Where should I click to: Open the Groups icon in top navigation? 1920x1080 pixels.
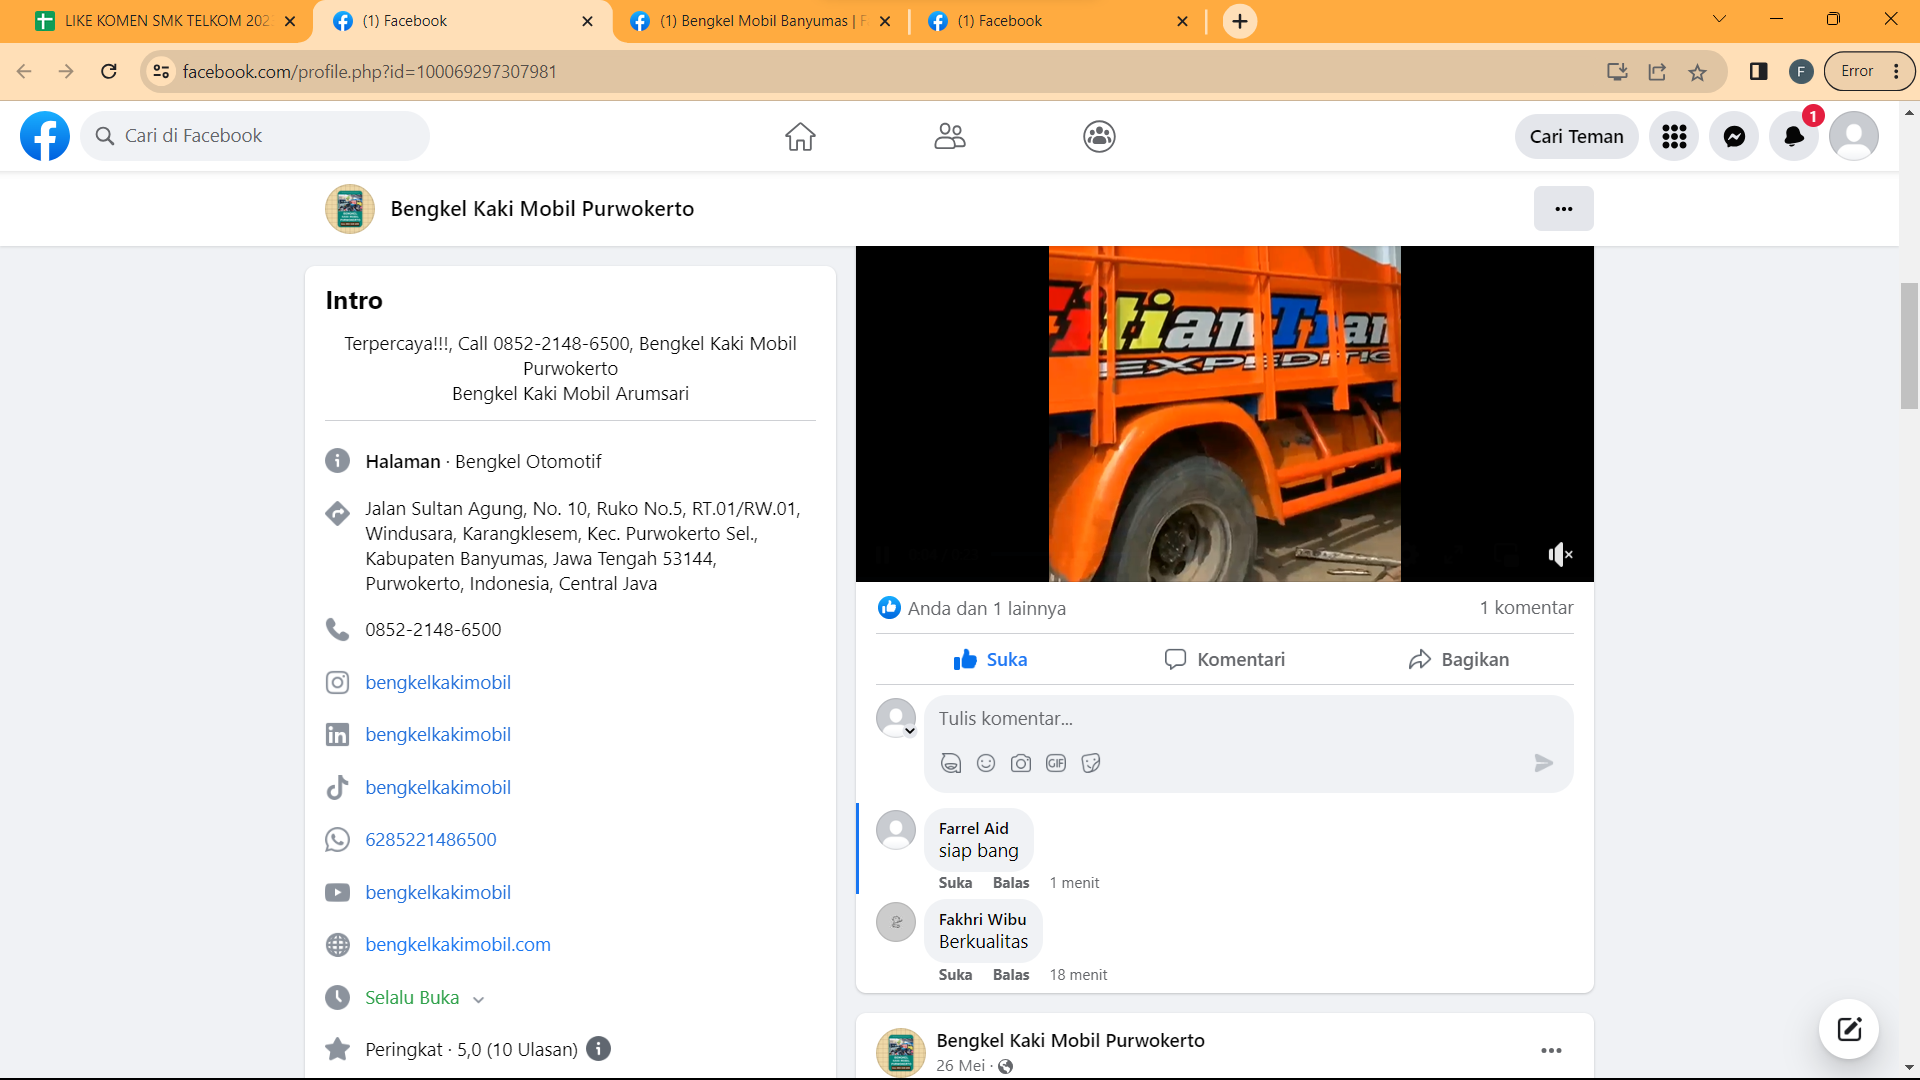tap(1099, 136)
